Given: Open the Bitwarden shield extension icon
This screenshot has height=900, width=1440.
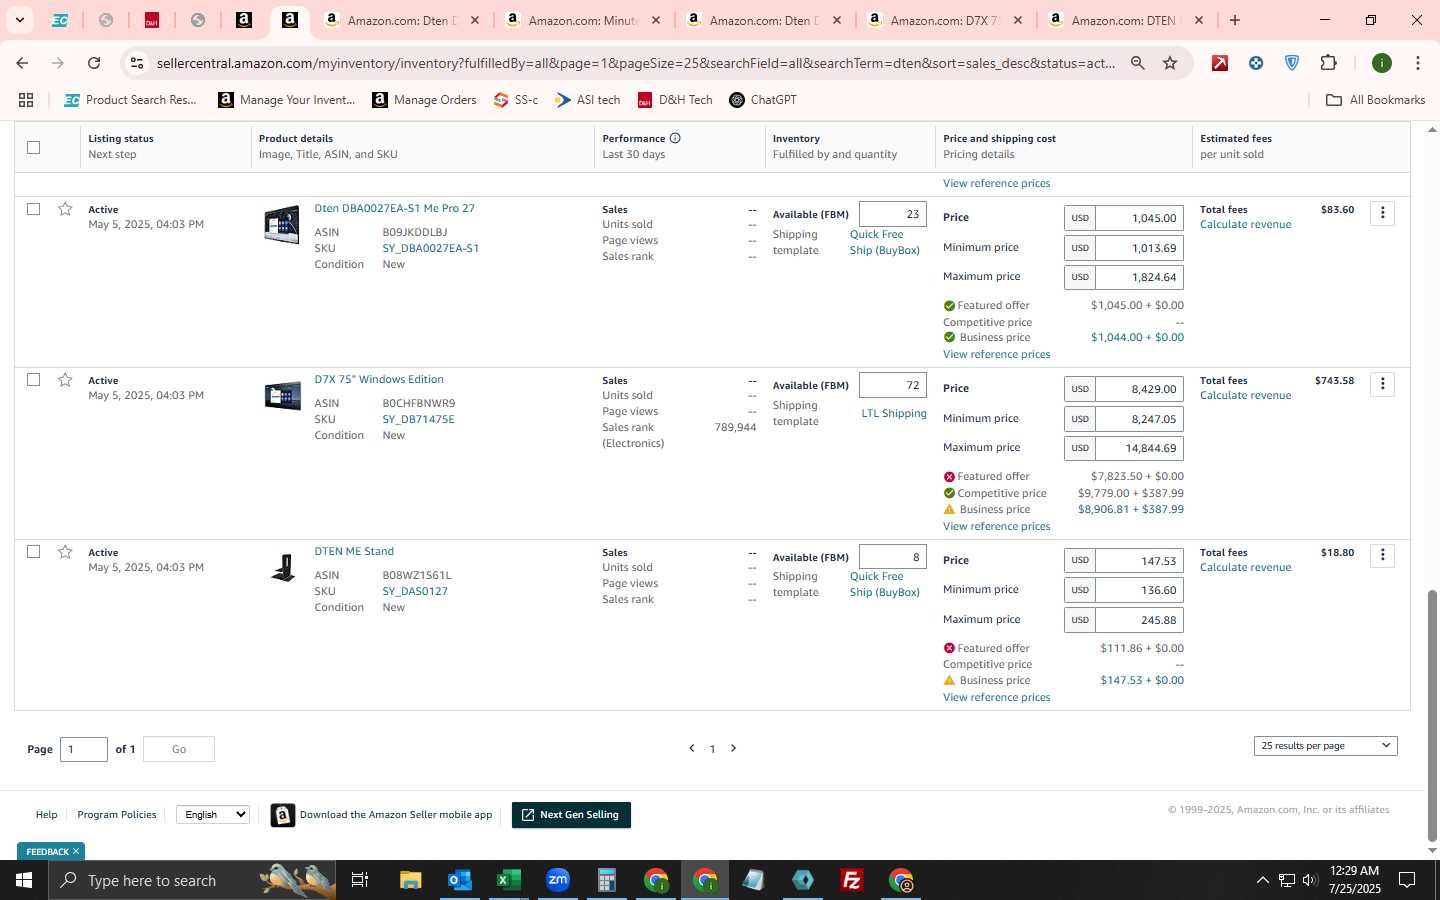Looking at the screenshot, I should (1292, 63).
